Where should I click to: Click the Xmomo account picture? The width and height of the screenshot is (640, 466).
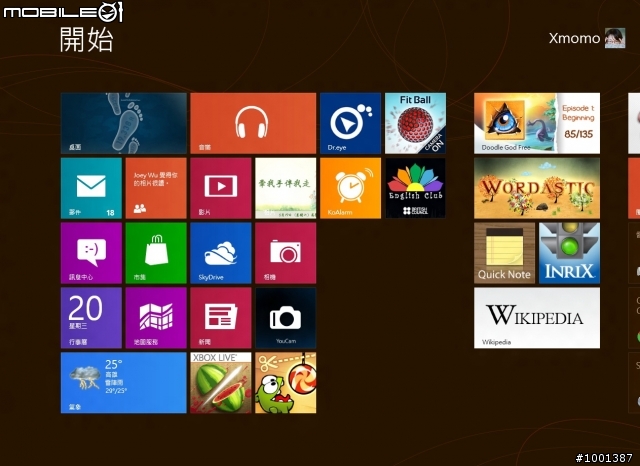tap(615, 38)
